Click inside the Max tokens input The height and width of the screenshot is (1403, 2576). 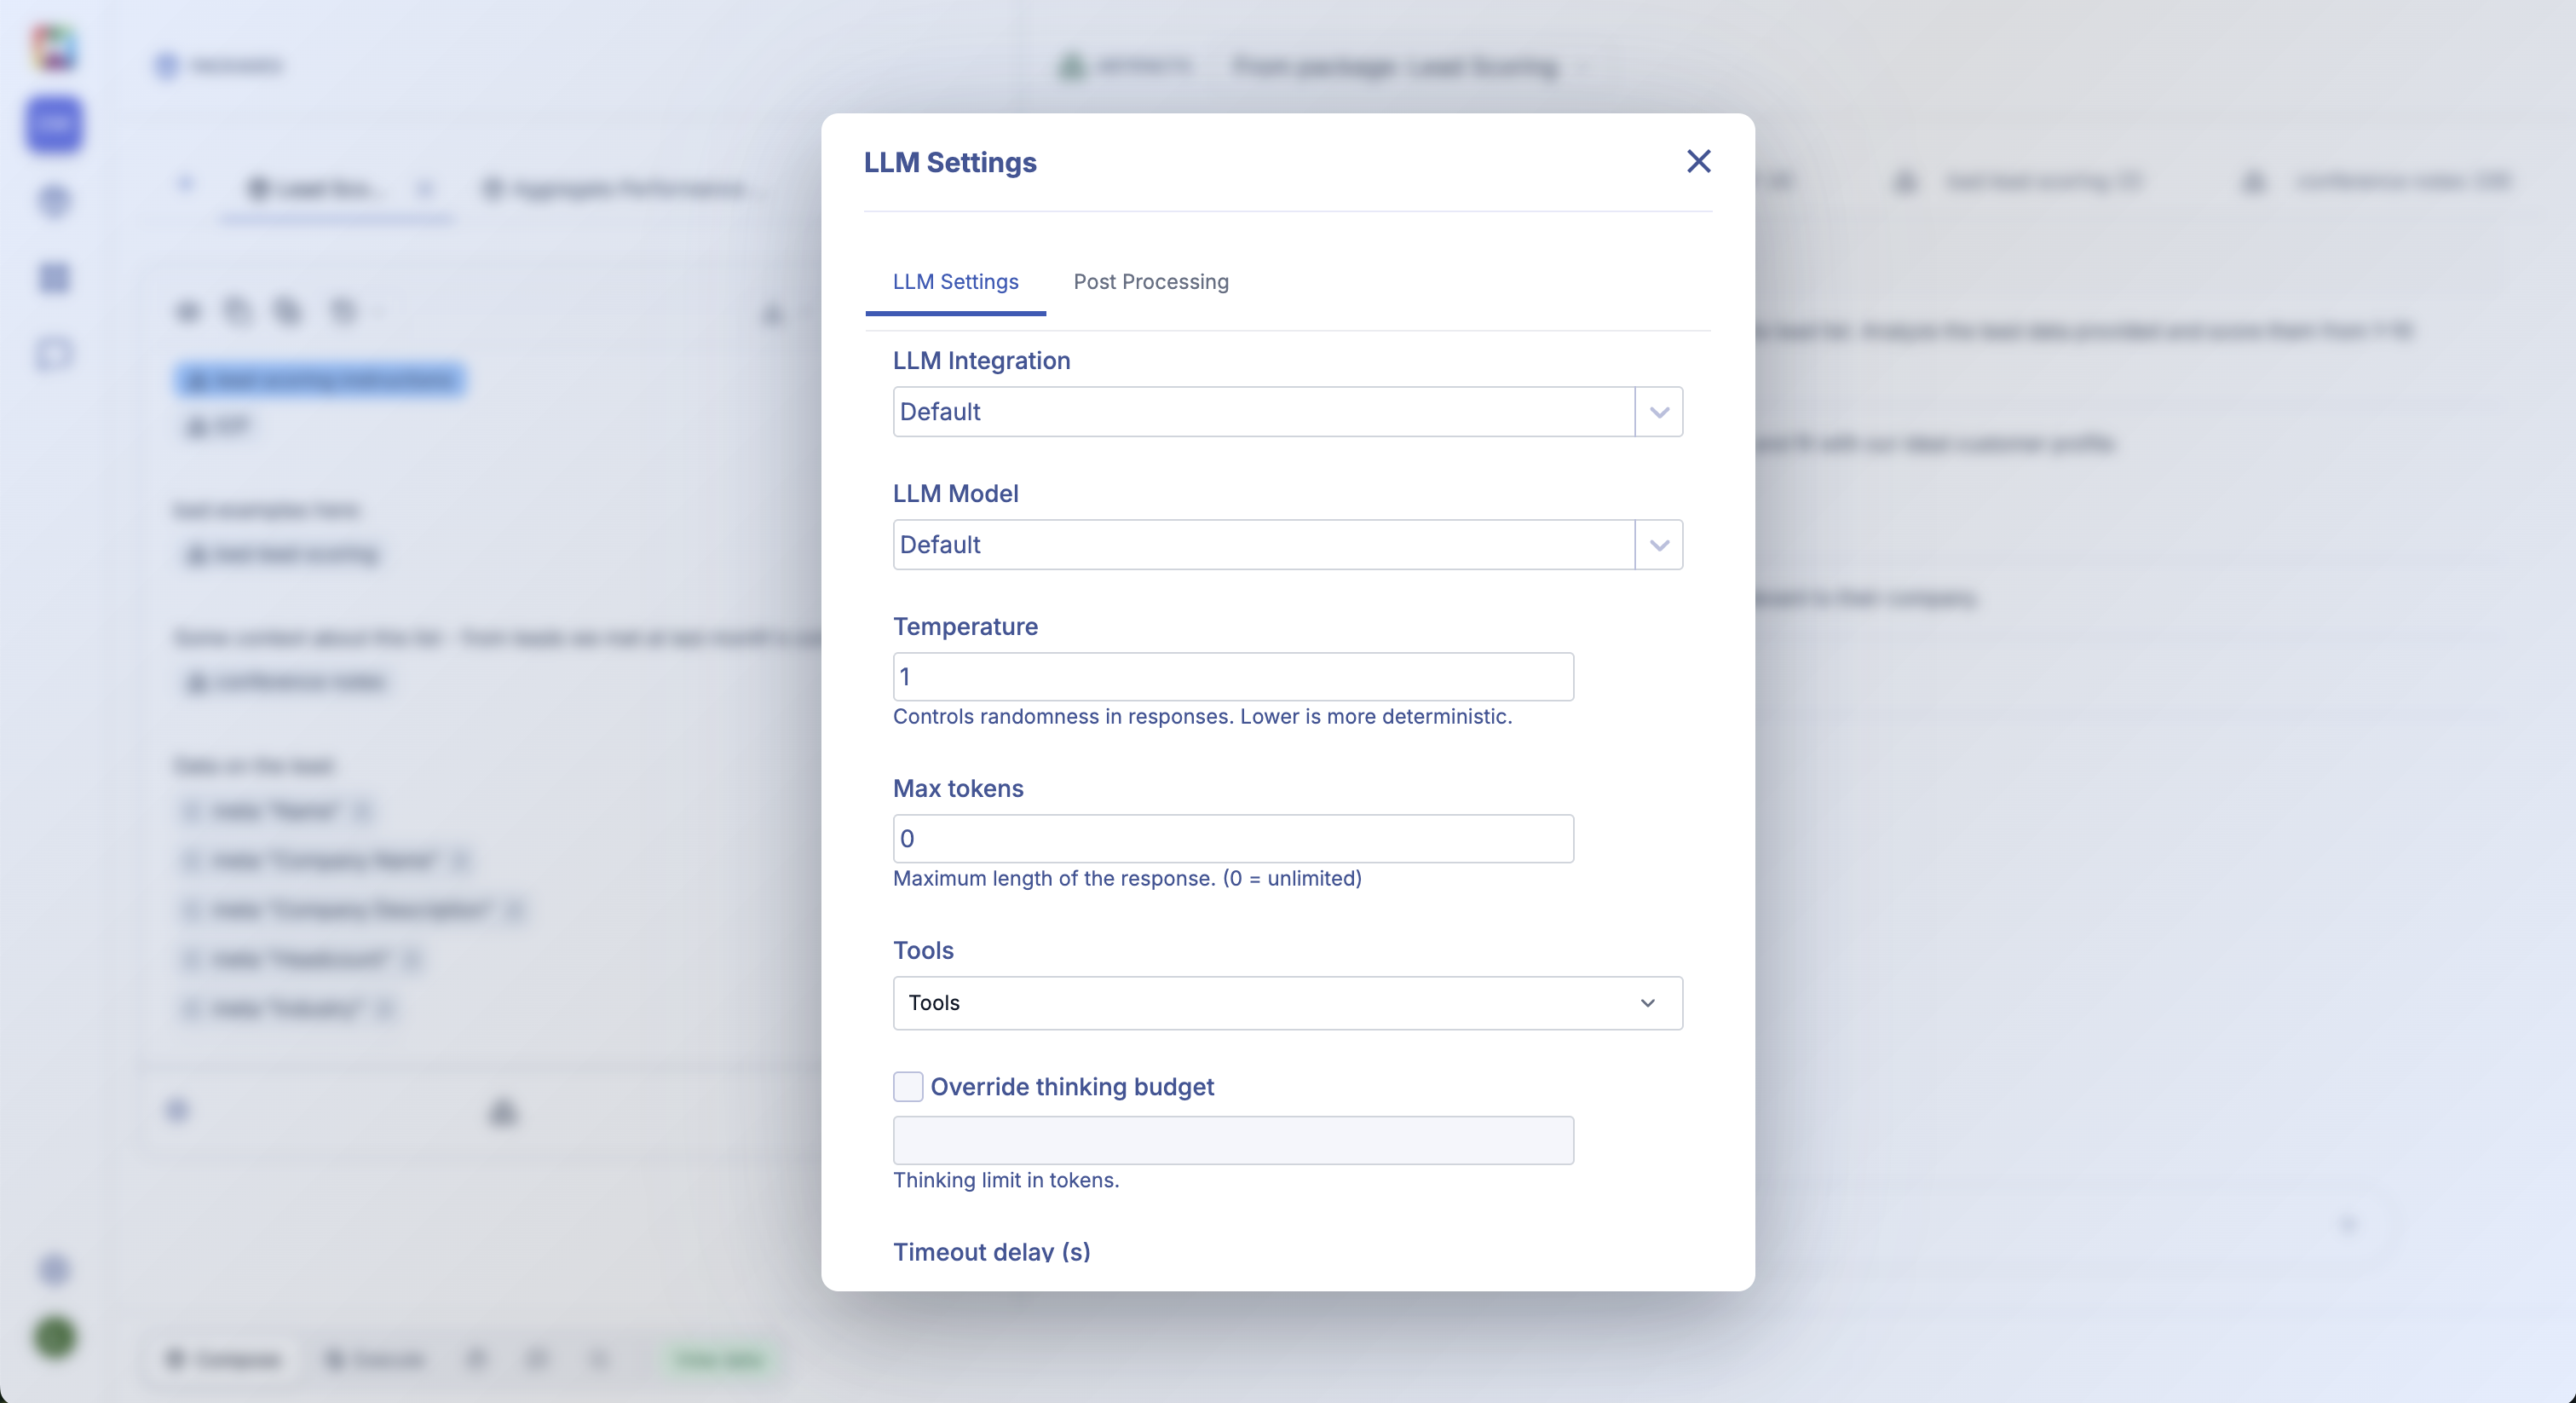coord(1232,838)
